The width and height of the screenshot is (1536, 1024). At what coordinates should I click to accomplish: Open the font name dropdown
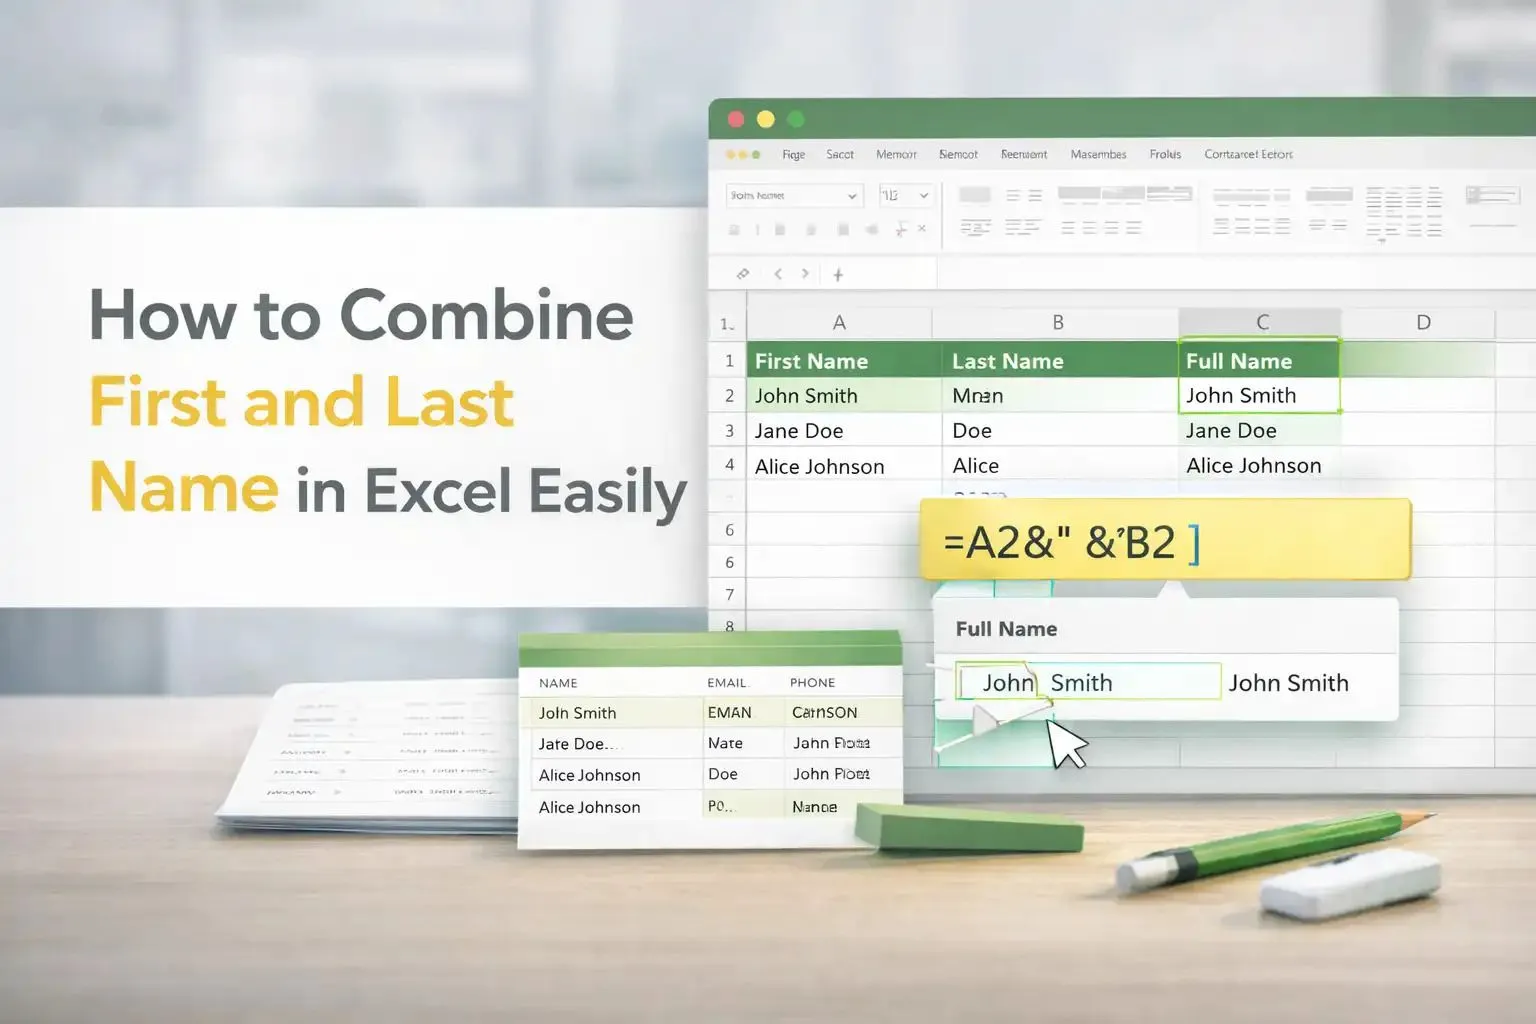tap(794, 196)
